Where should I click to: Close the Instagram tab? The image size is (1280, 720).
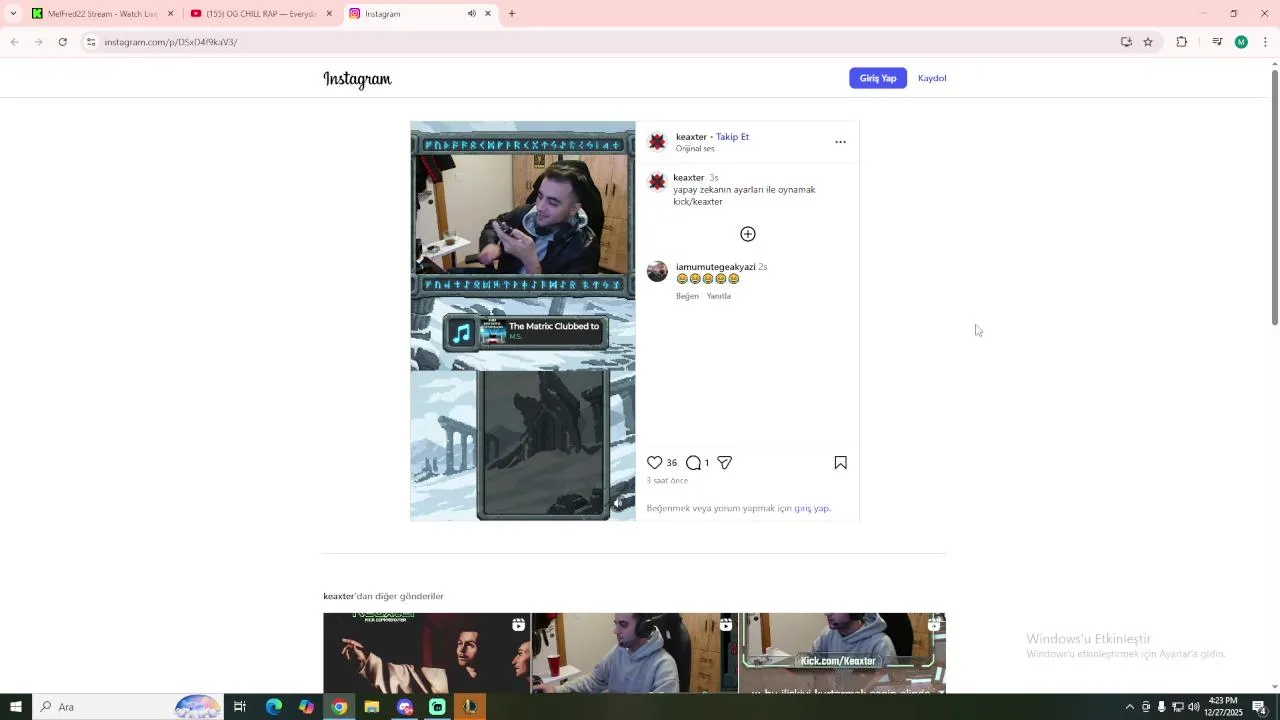(488, 14)
